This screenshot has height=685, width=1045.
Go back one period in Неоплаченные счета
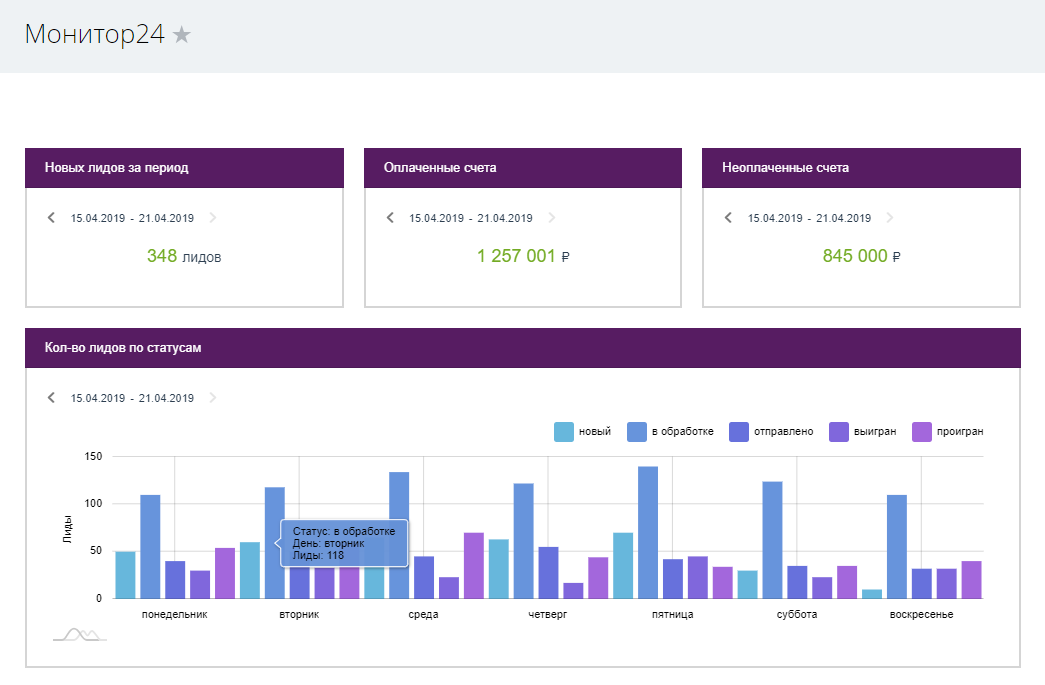click(729, 218)
